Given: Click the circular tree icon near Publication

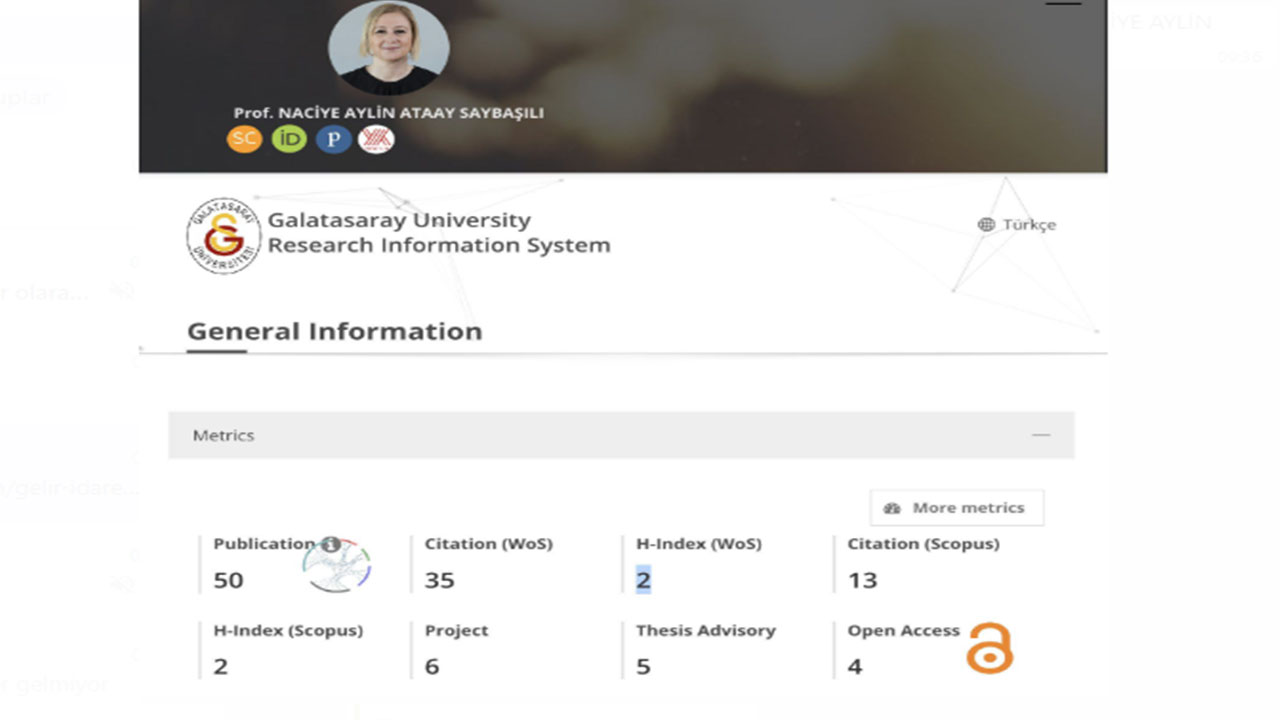Looking at the screenshot, I should [x=338, y=568].
